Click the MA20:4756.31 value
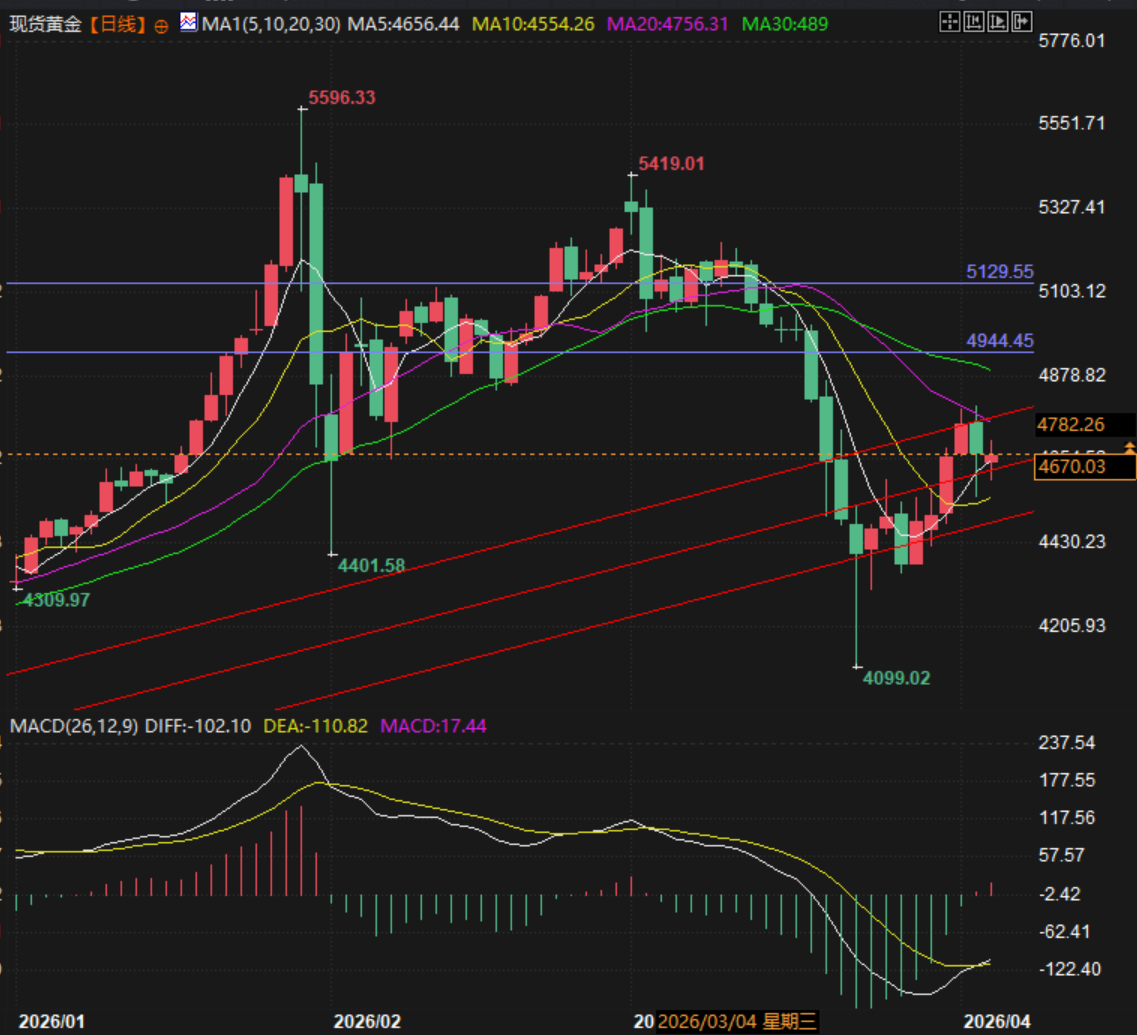The image size is (1137, 1035). pyautogui.click(x=667, y=24)
